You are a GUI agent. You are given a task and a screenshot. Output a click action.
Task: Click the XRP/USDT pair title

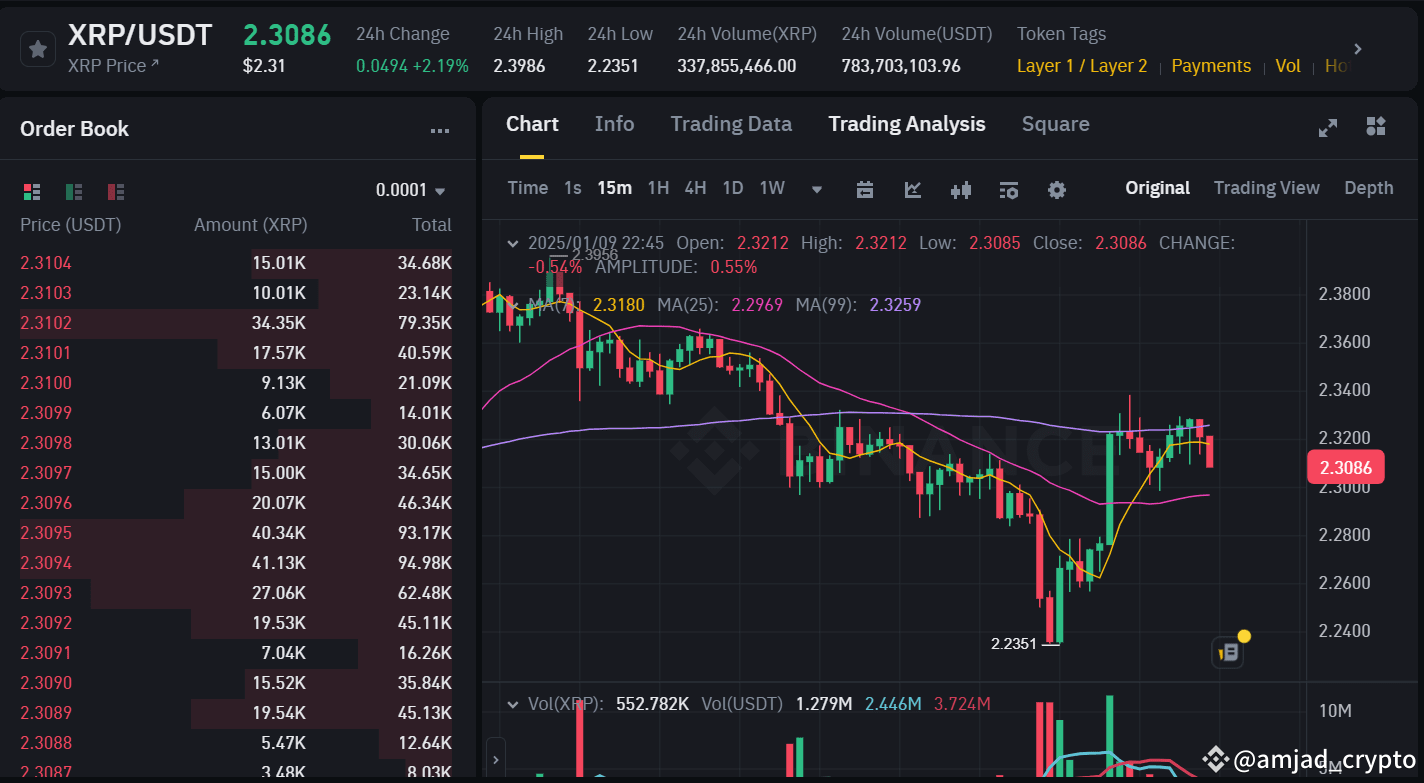[x=140, y=36]
